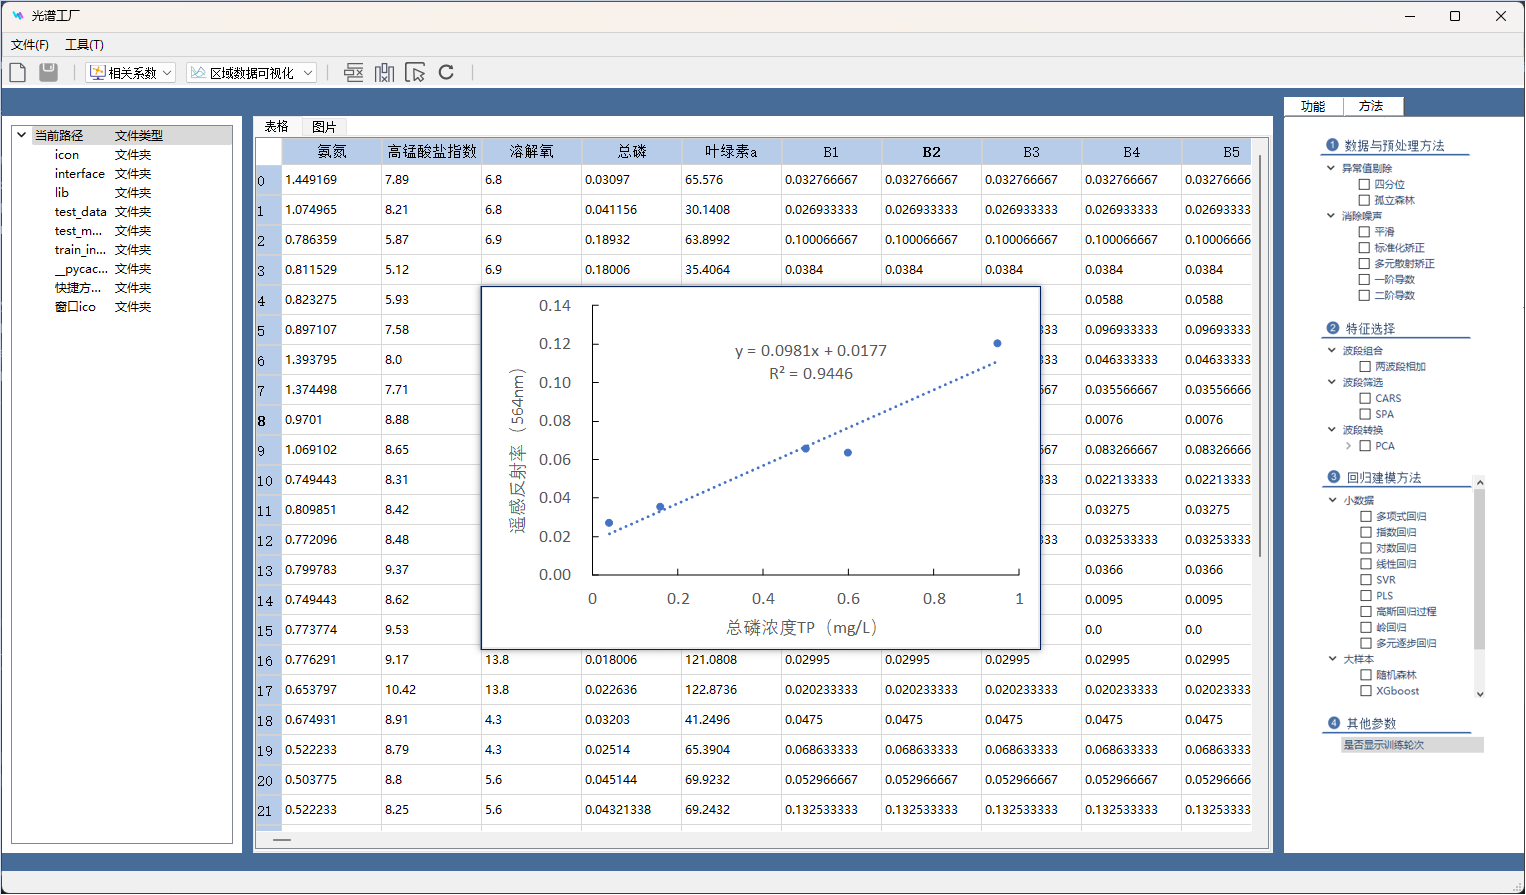Screen dimensions: 1526x895
Task: Click the refresh toolbar icon
Action: tap(446, 72)
